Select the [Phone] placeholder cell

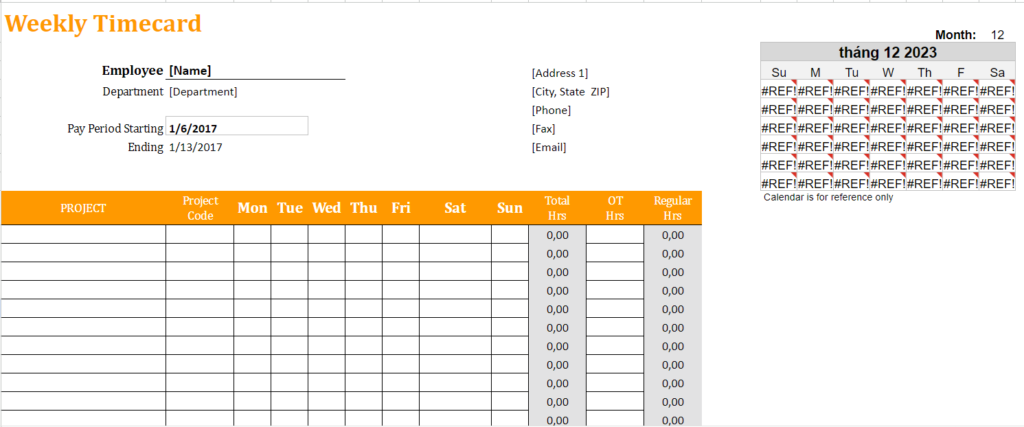pyautogui.click(x=551, y=110)
